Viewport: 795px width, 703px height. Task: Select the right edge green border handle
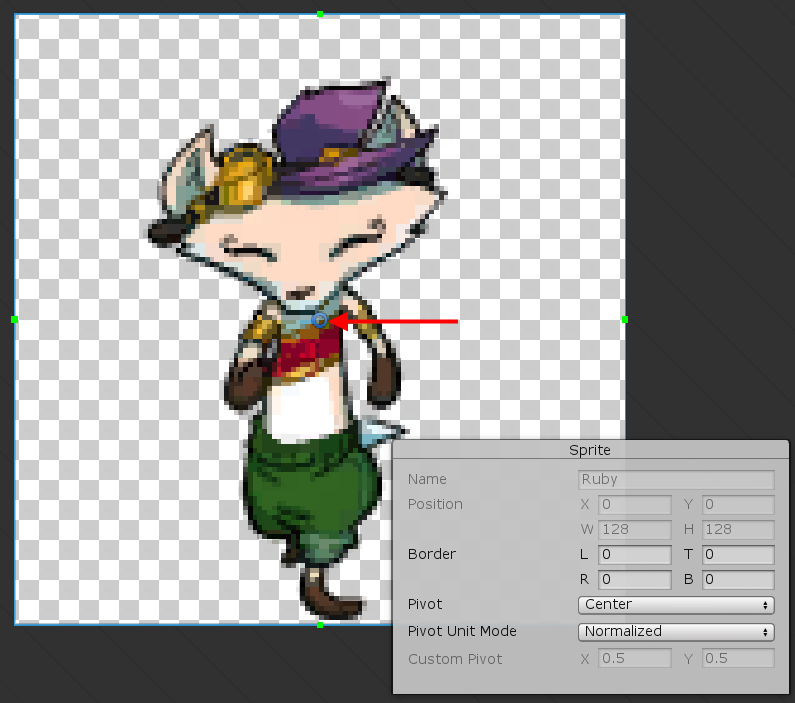point(625,320)
